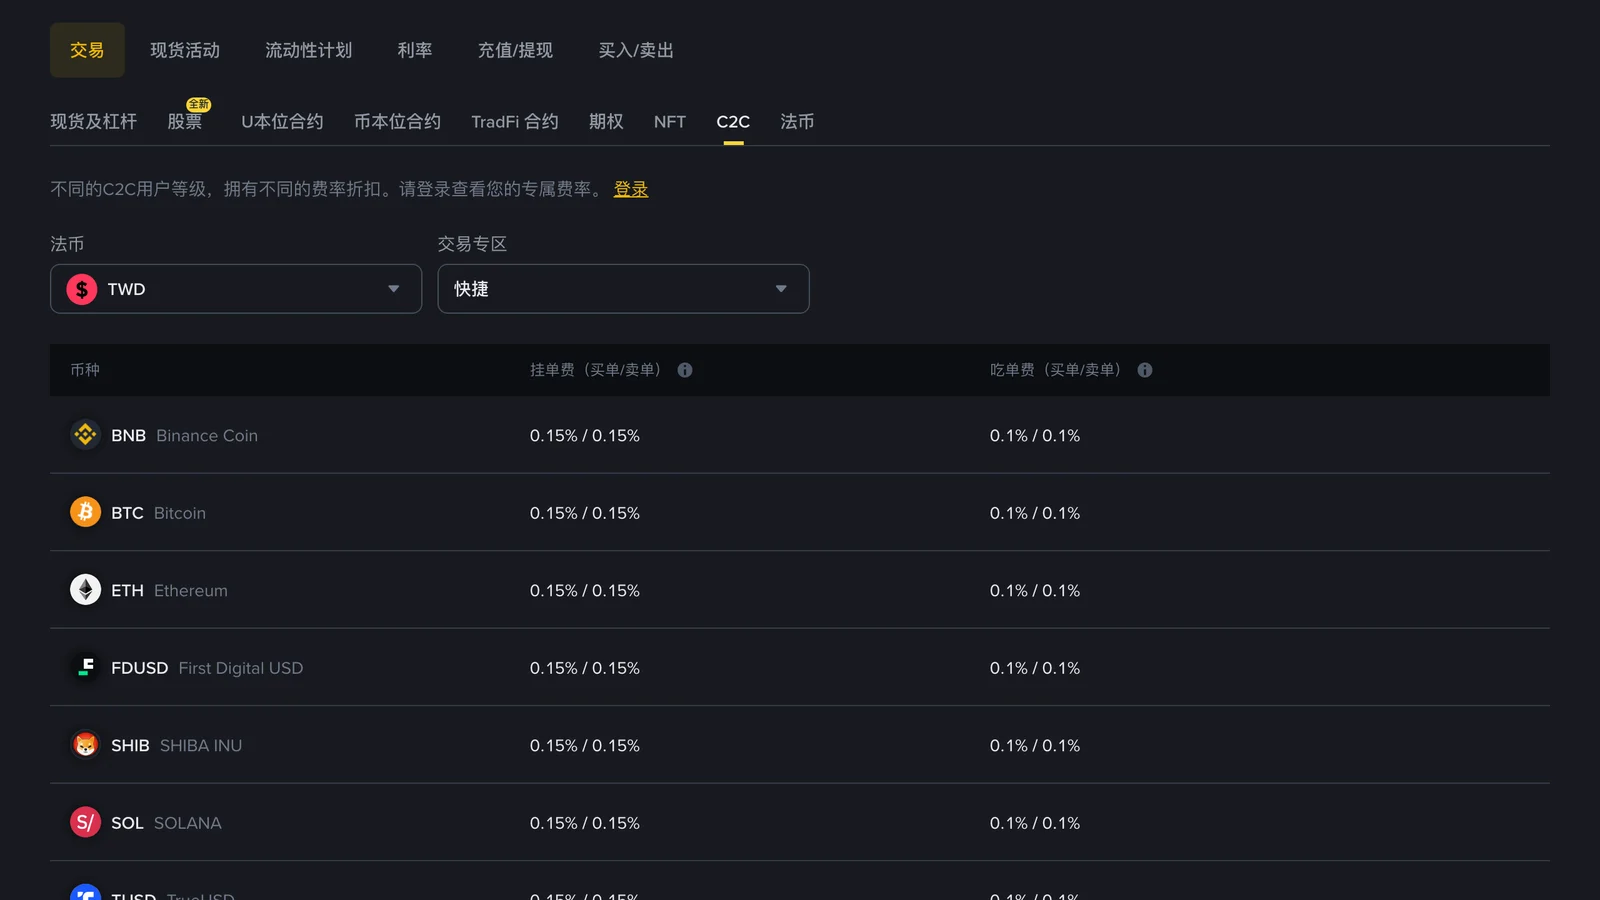The height and width of the screenshot is (900, 1600).
Task: Click First Digital USD name text
Action: [241, 668]
